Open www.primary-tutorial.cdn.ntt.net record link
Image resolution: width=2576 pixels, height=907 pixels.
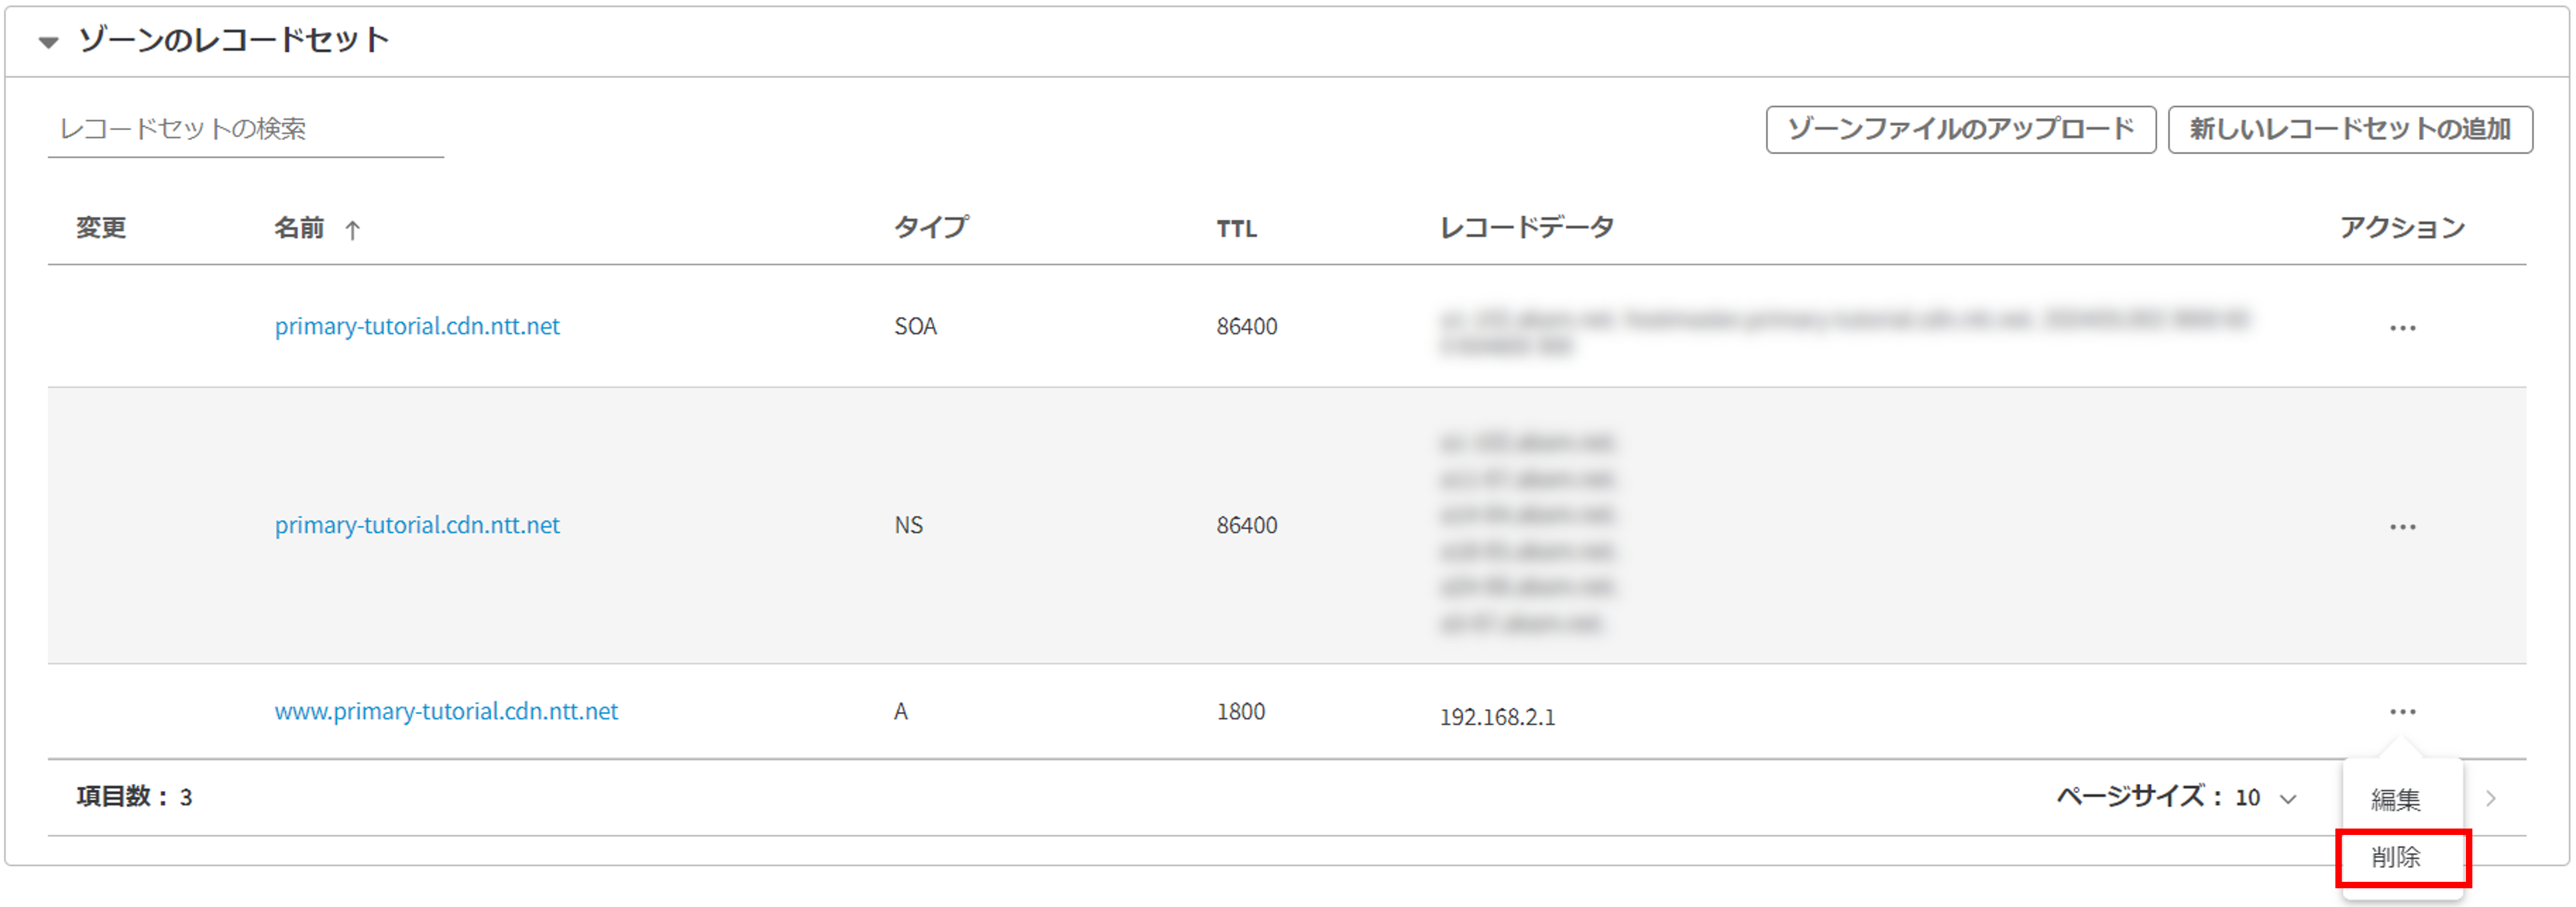tap(446, 711)
